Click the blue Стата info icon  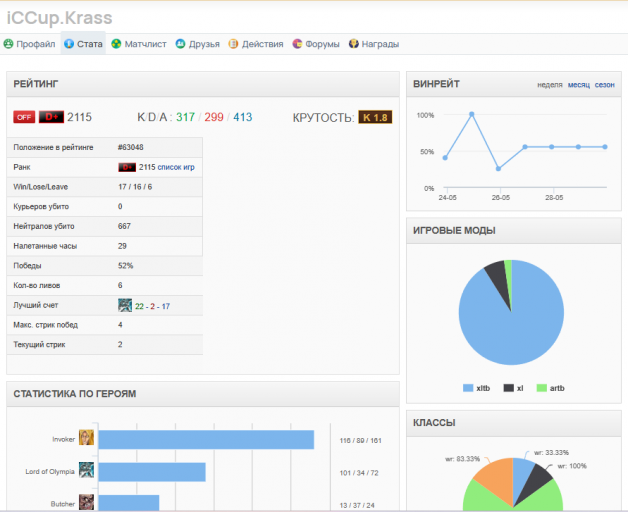pos(69,44)
